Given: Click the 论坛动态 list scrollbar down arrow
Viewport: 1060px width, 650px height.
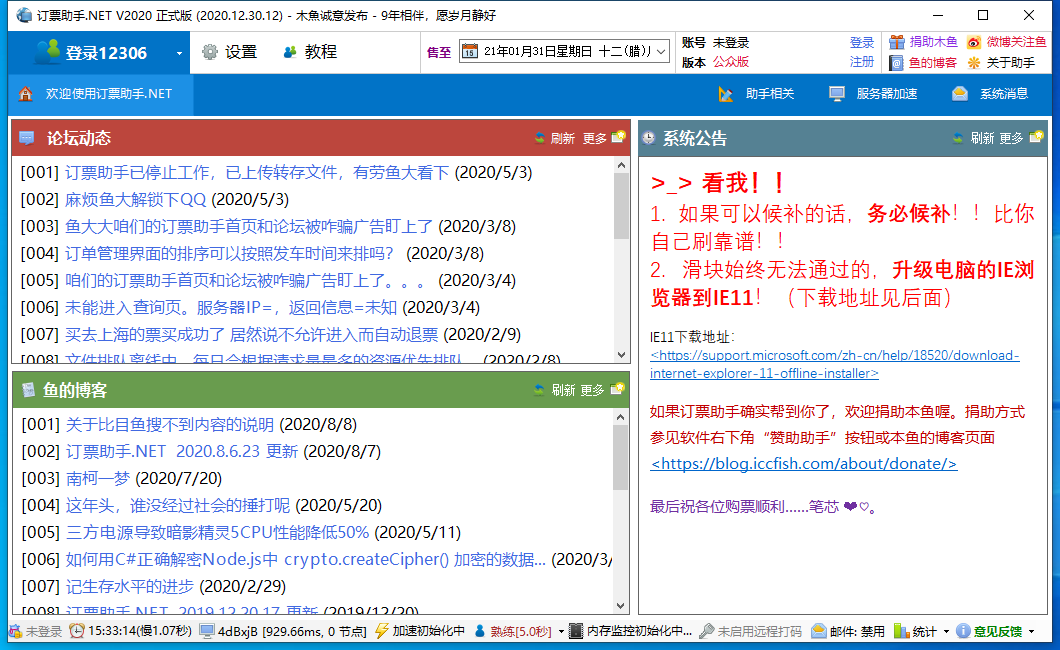Looking at the screenshot, I should (x=621, y=355).
